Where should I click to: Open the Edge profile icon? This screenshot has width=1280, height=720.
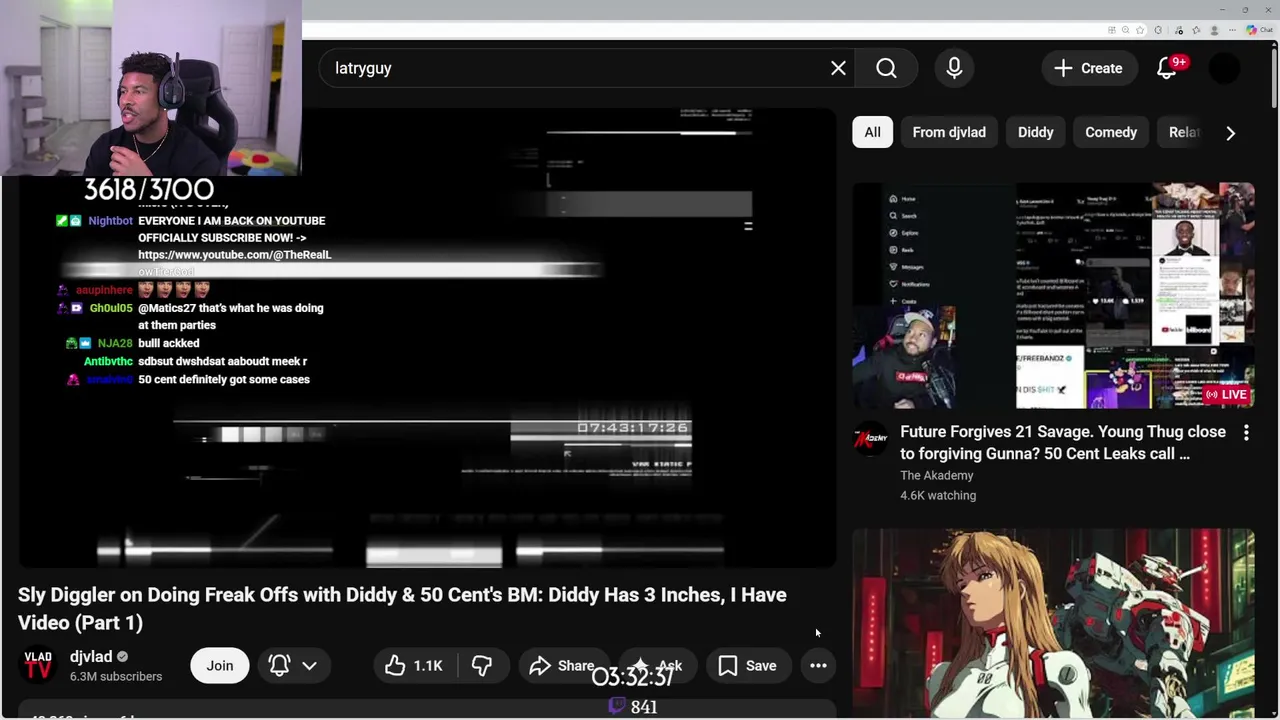click(1214, 30)
